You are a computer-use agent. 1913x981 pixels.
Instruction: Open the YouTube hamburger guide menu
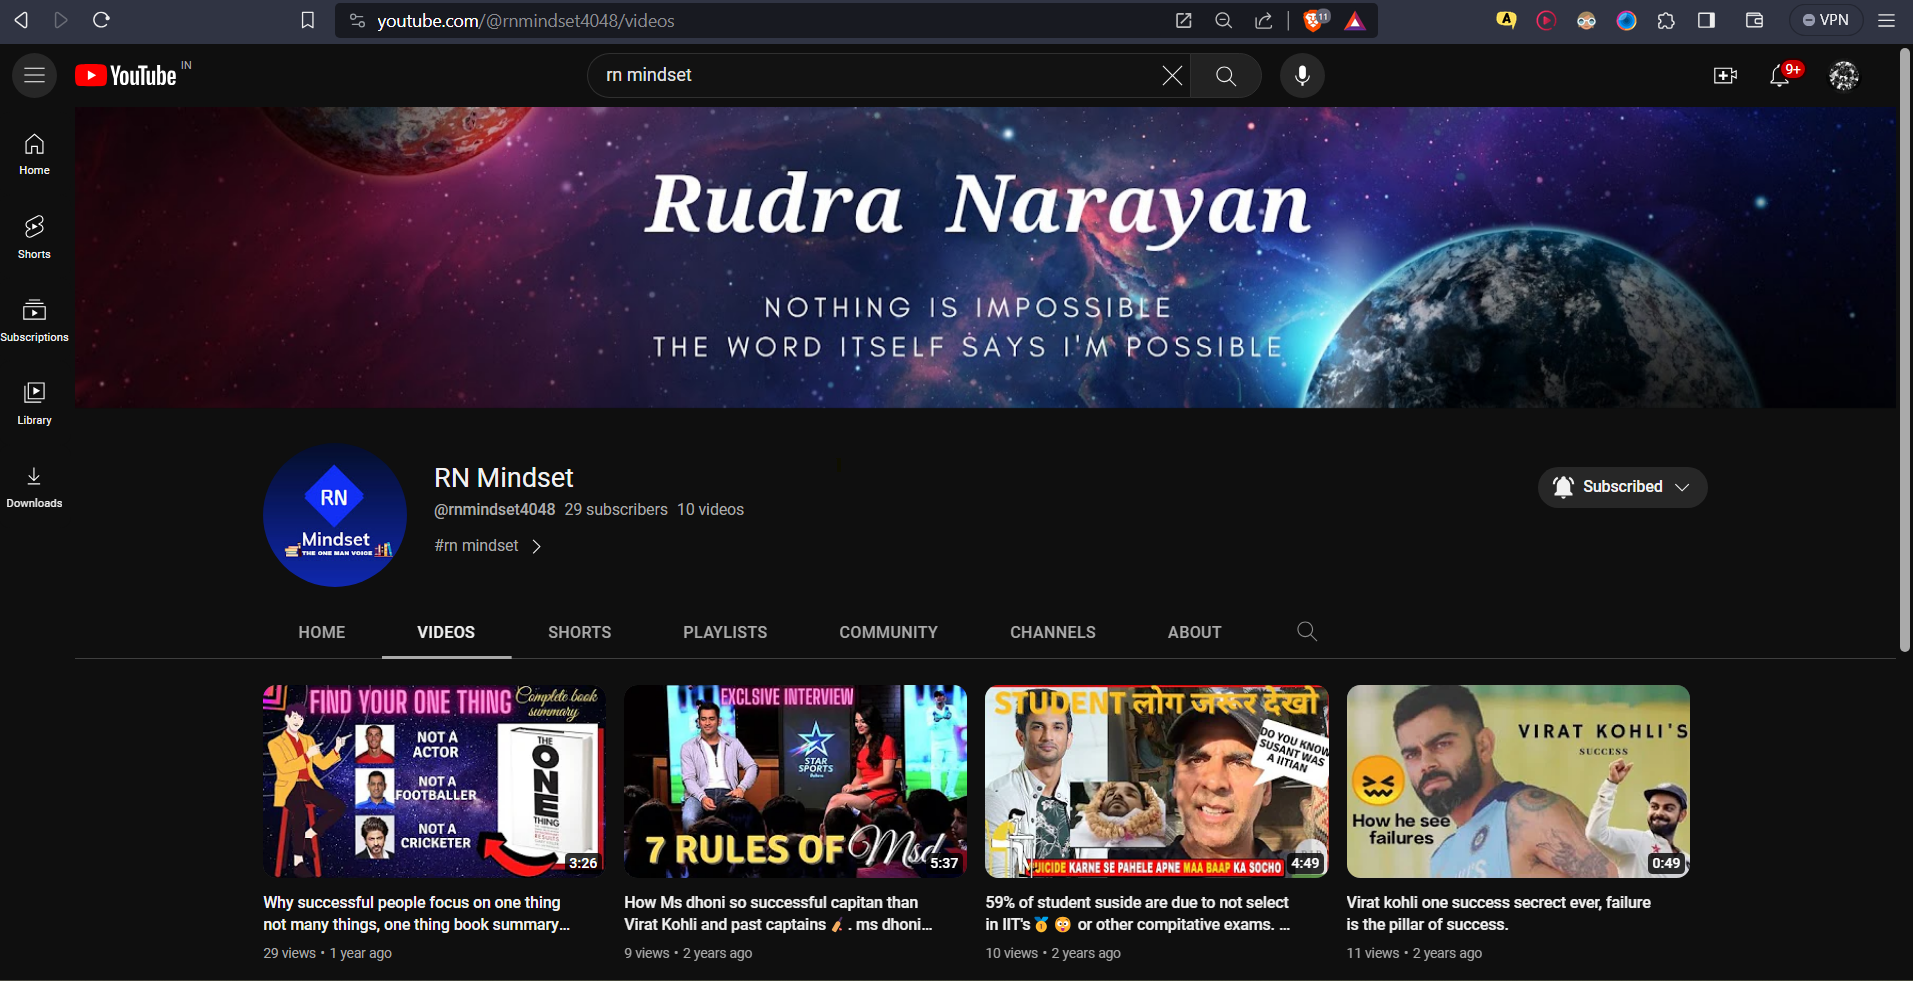[x=34, y=75]
